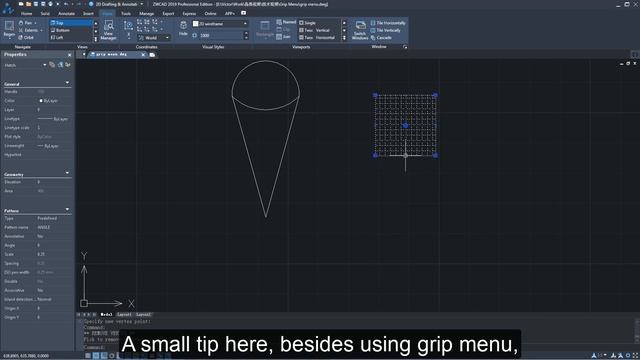640x360 pixels.
Task: Expand the Views list with bottom arrow
Action: 96,39
